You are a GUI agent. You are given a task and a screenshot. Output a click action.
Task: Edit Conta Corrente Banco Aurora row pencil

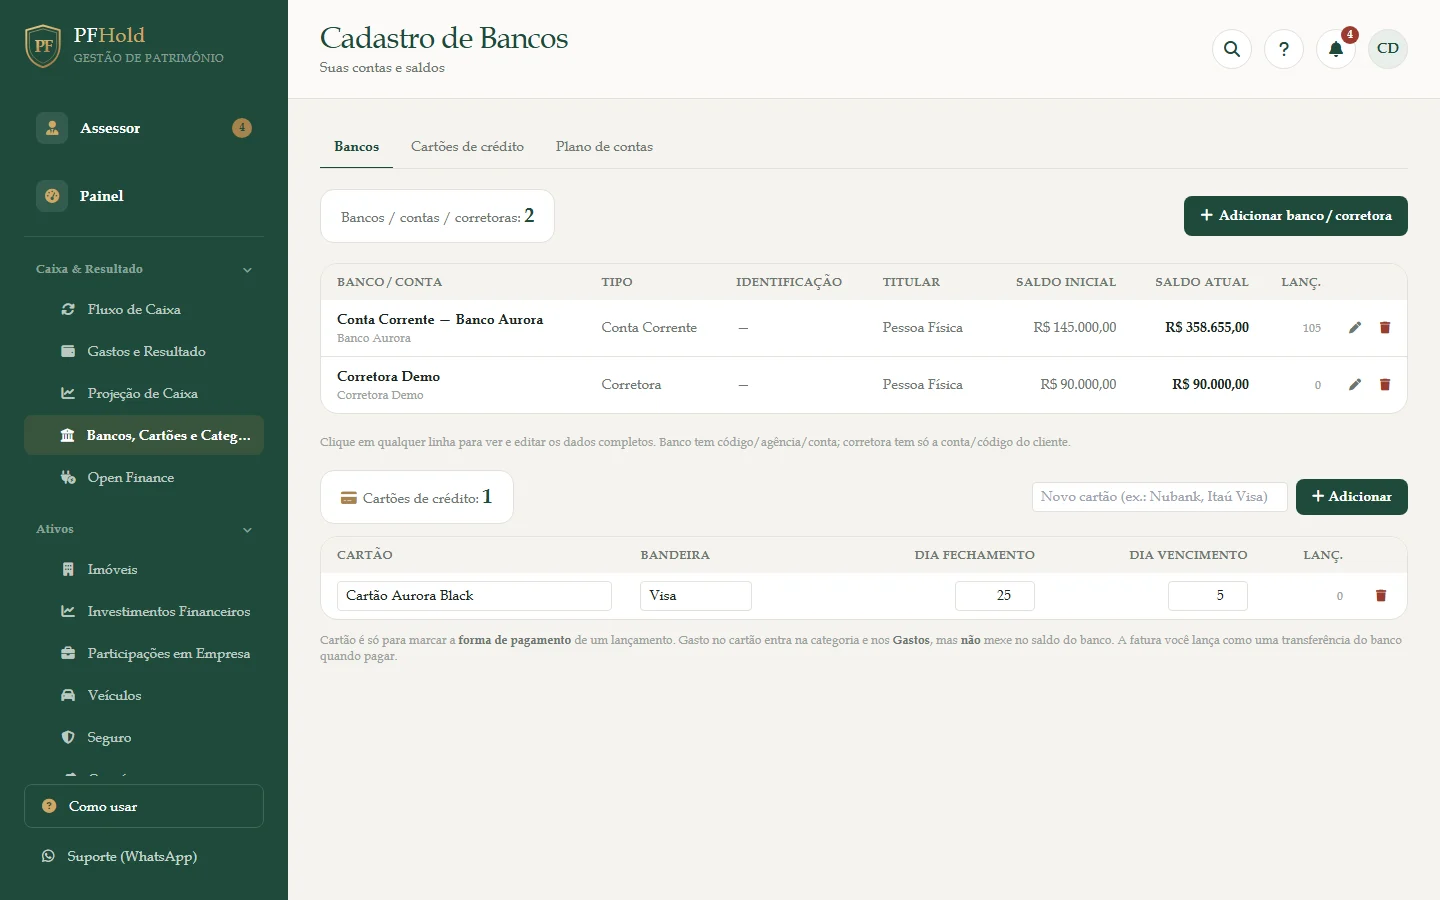(1355, 328)
